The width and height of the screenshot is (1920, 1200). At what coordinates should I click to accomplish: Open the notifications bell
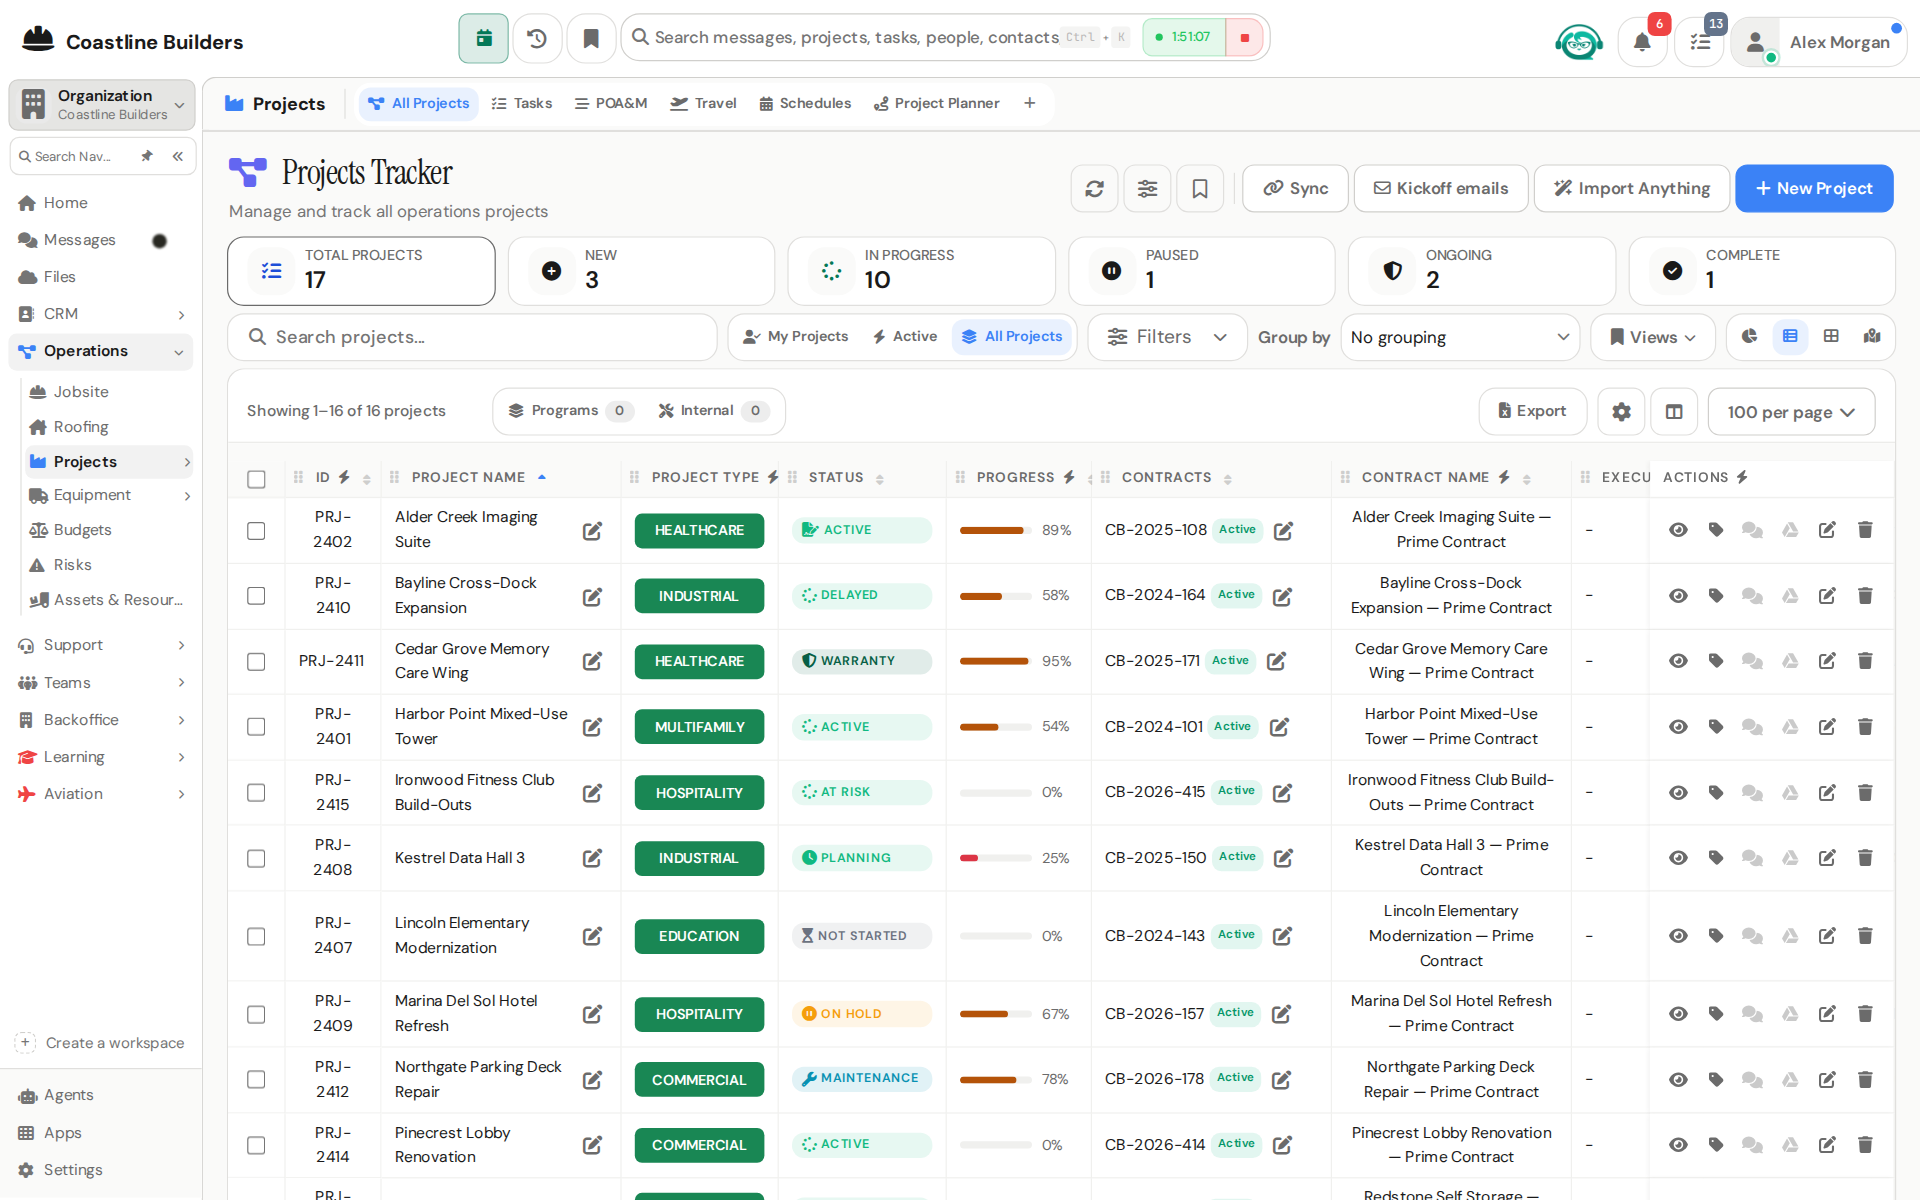tap(1642, 42)
